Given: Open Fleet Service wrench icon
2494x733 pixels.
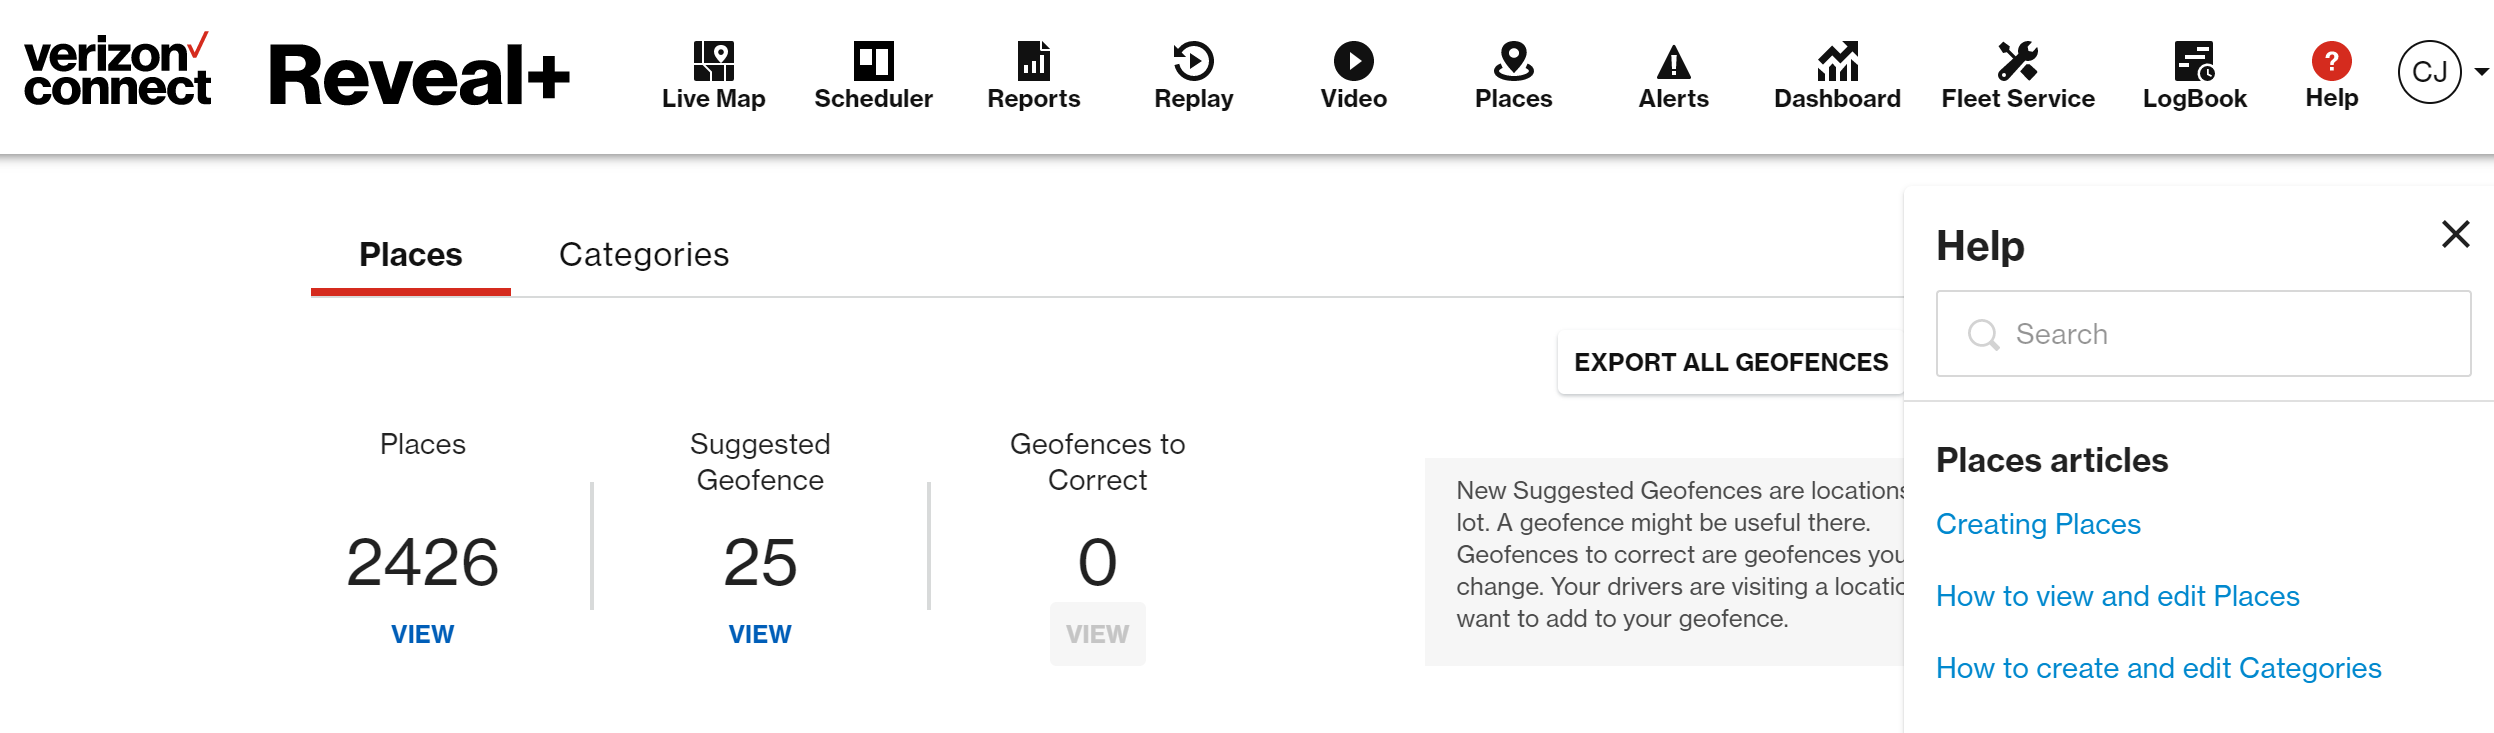Looking at the screenshot, I should (x=2017, y=62).
